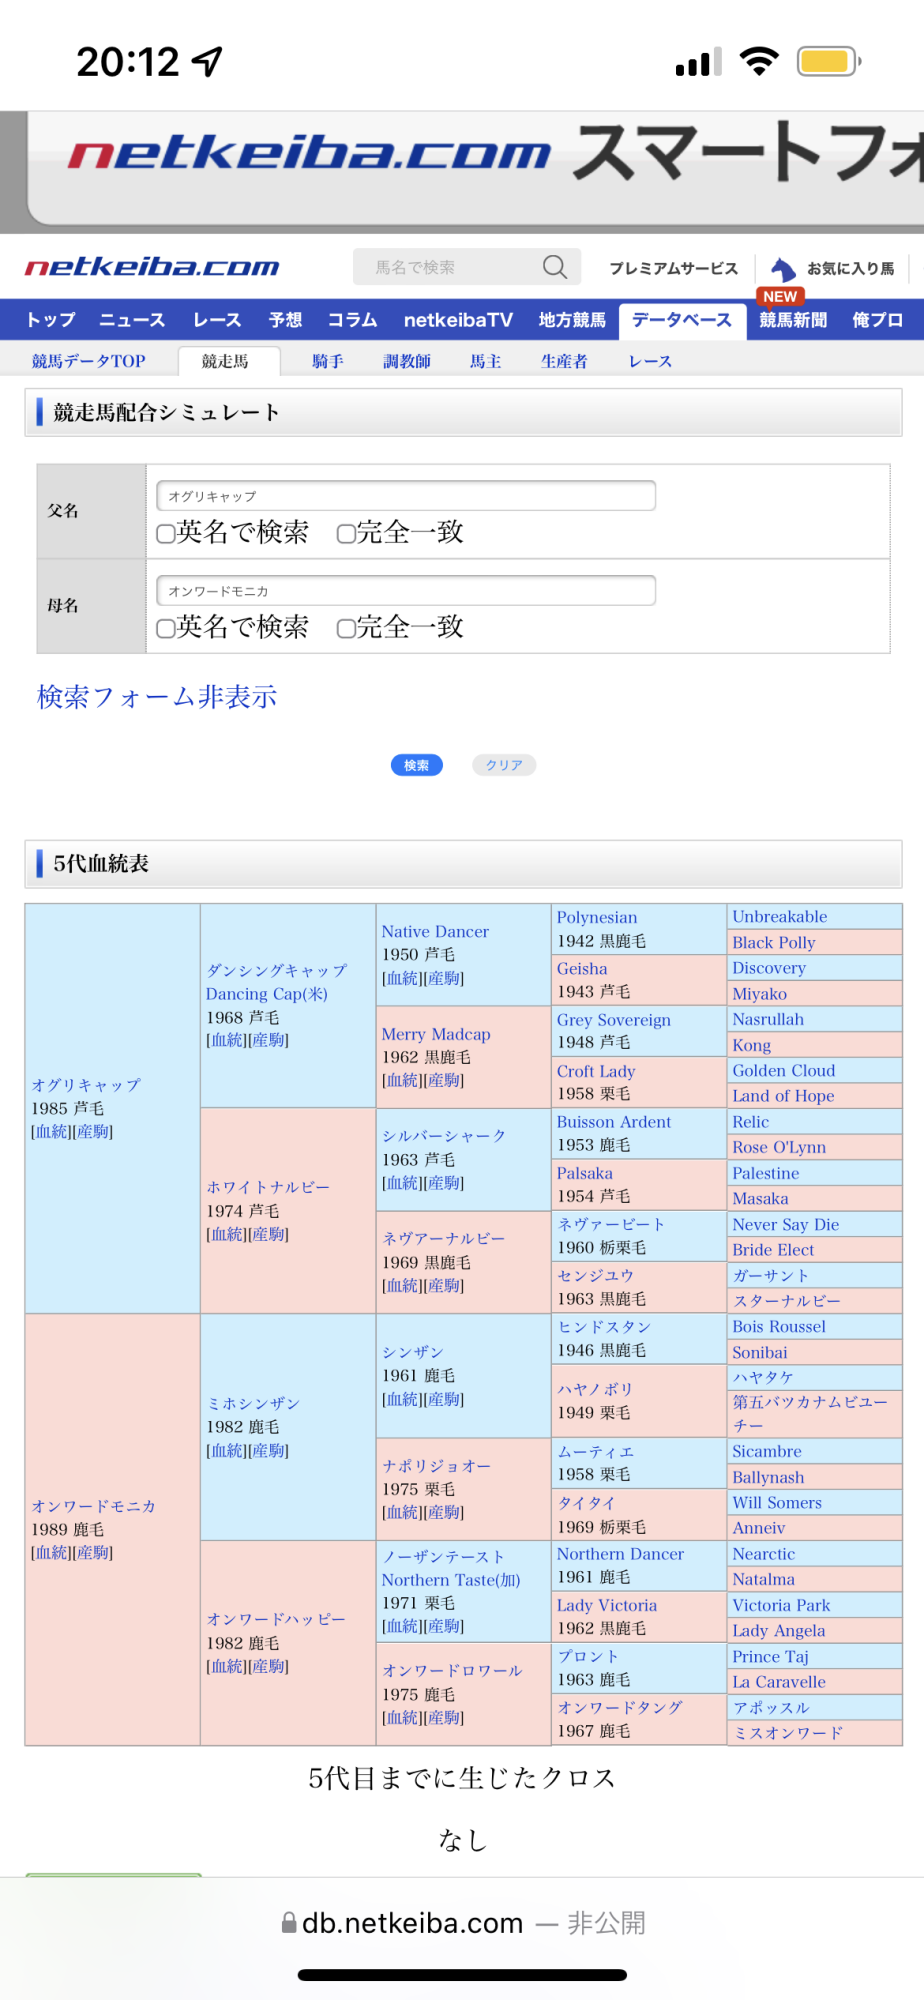Click the netkeiba.com site logo
This screenshot has height=2000, width=924.
click(x=152, y=267)
